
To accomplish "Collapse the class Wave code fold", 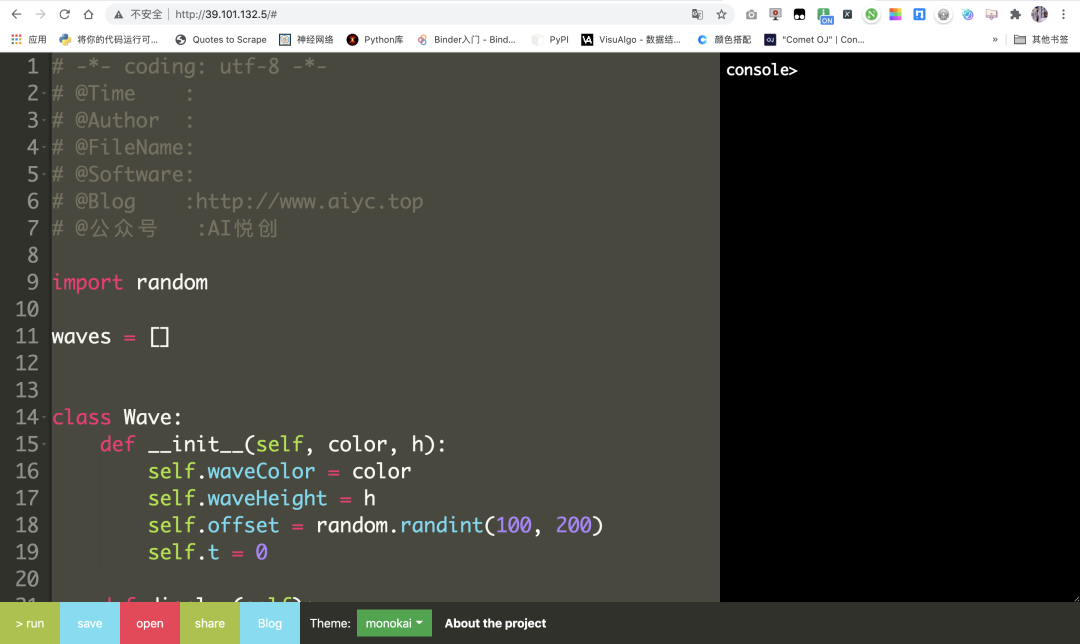I will 45,417.
